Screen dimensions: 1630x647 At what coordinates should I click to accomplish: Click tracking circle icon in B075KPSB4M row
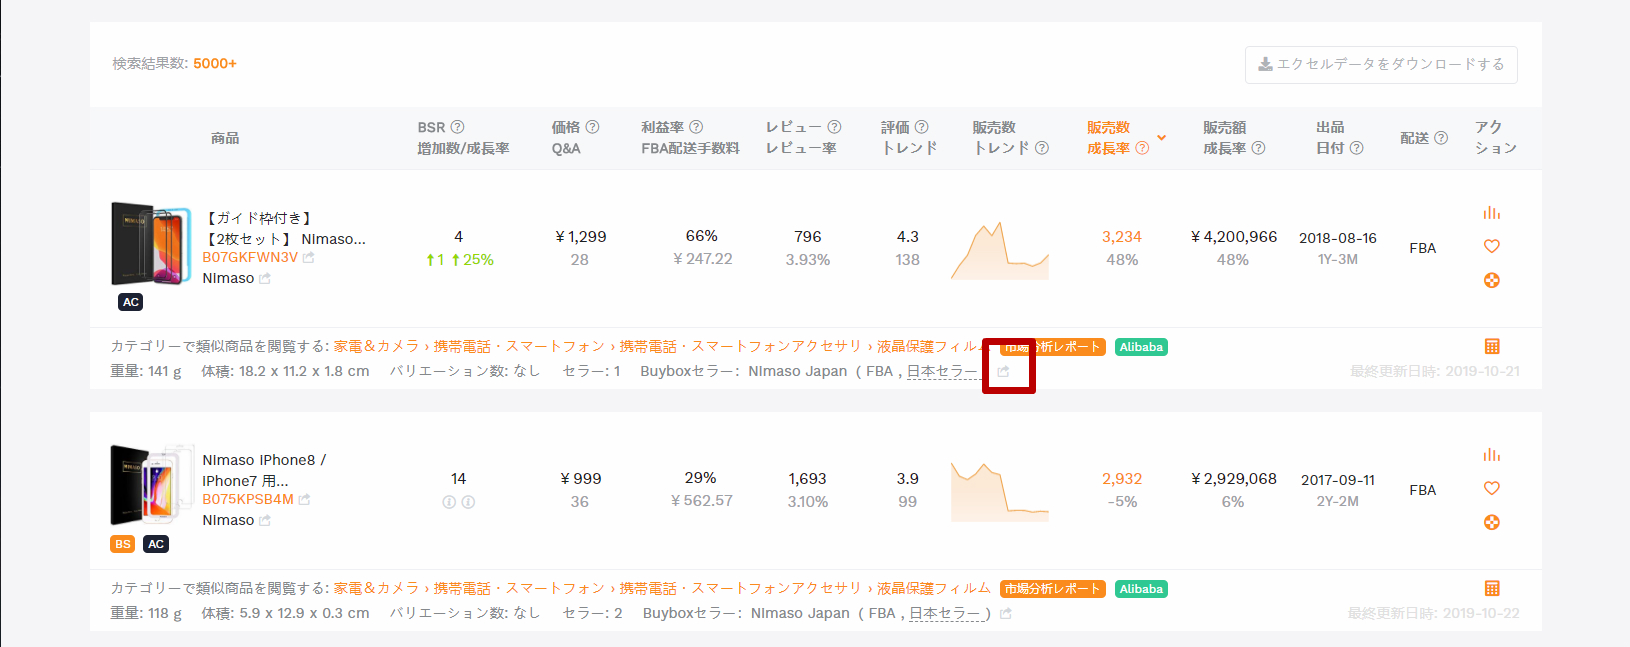1492,522
